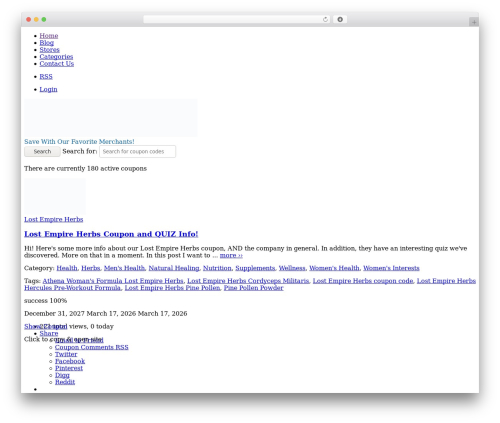
Task: Click the December 31, 2027 date text
Action: click(x=55, y=314)
